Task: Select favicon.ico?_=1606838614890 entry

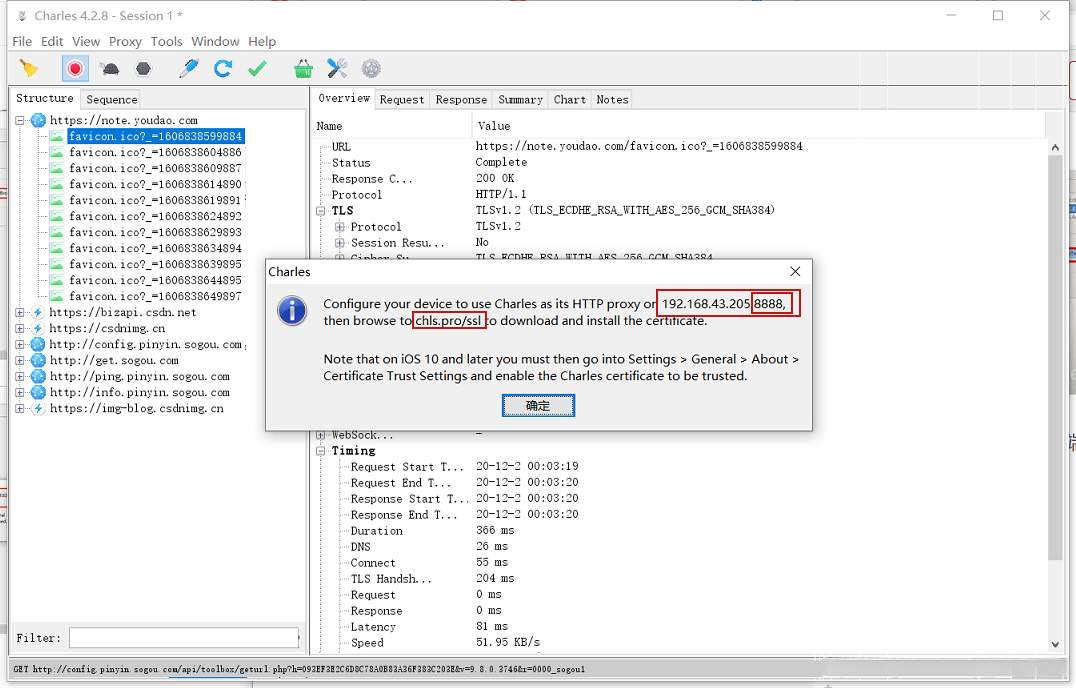Action: (156, 185)
